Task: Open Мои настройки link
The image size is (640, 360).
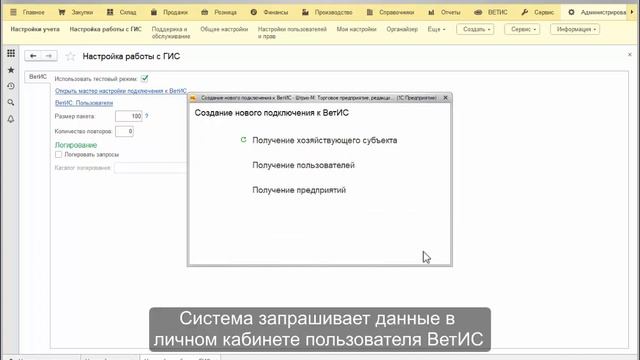Action: [x=356, y=29]
